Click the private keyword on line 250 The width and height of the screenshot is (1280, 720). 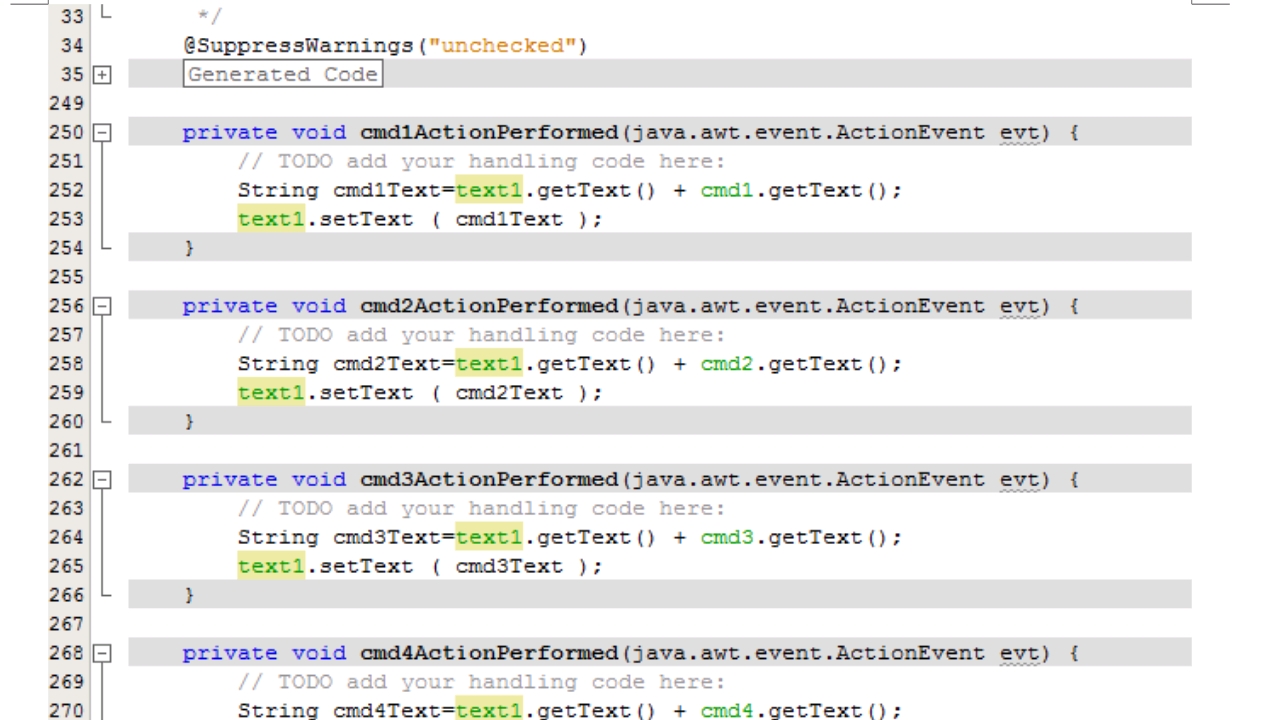[x=230, y=132]
